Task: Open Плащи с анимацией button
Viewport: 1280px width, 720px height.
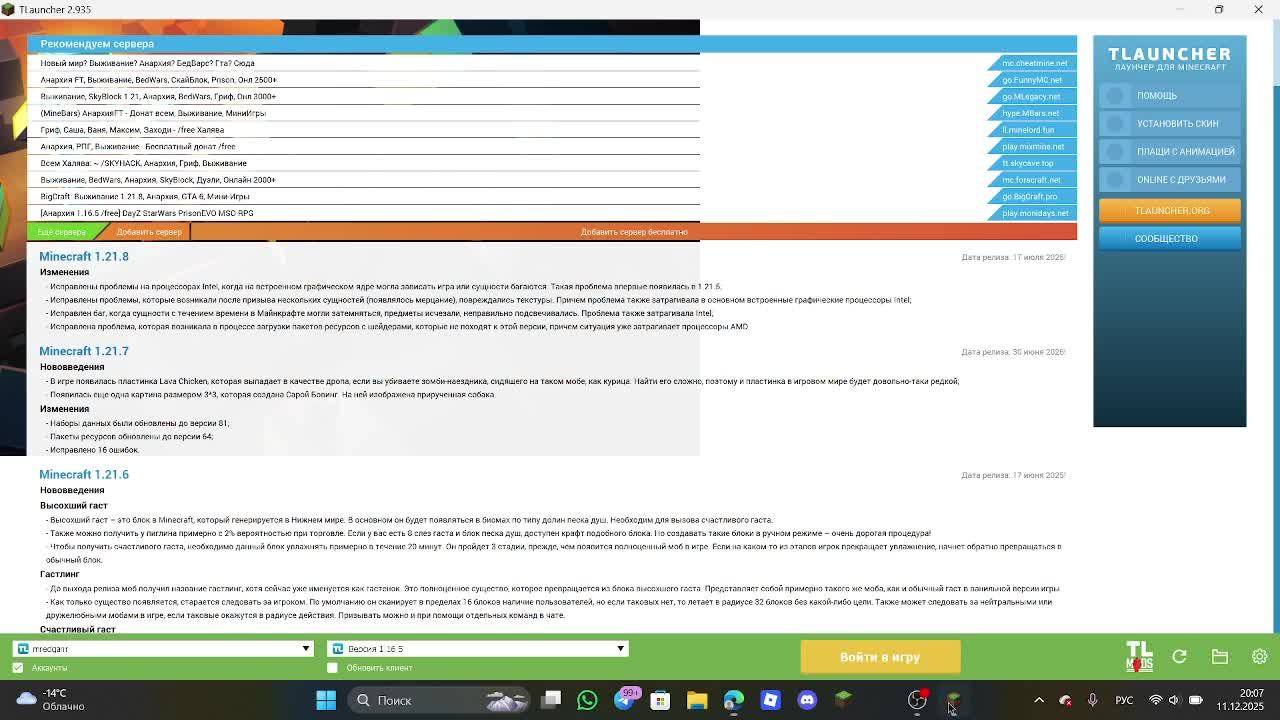Action: [1170, 152]
